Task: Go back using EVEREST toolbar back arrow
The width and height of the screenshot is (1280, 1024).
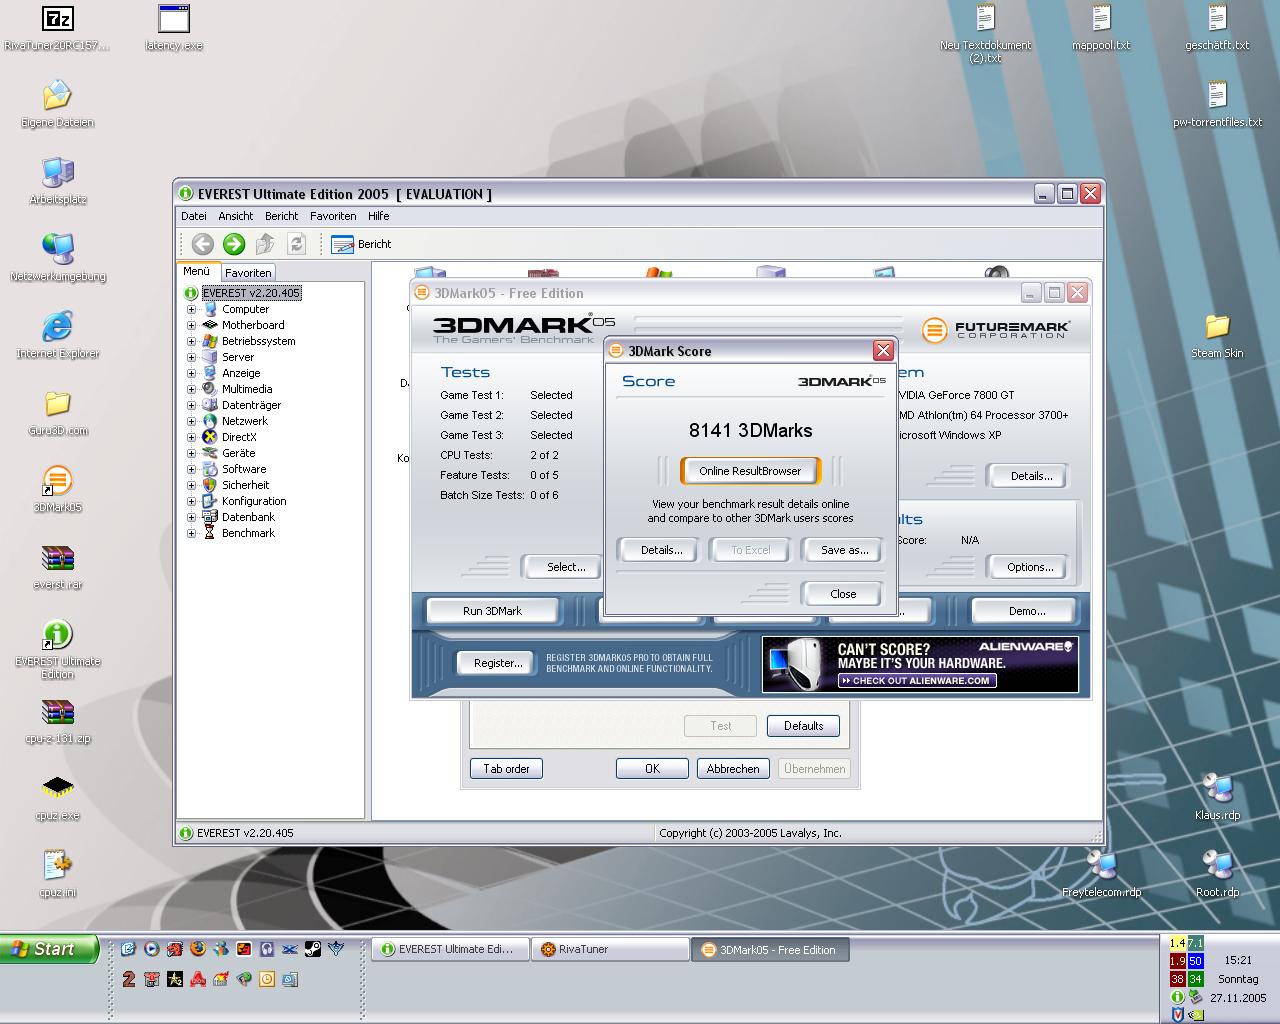Action: pos(203,243)
